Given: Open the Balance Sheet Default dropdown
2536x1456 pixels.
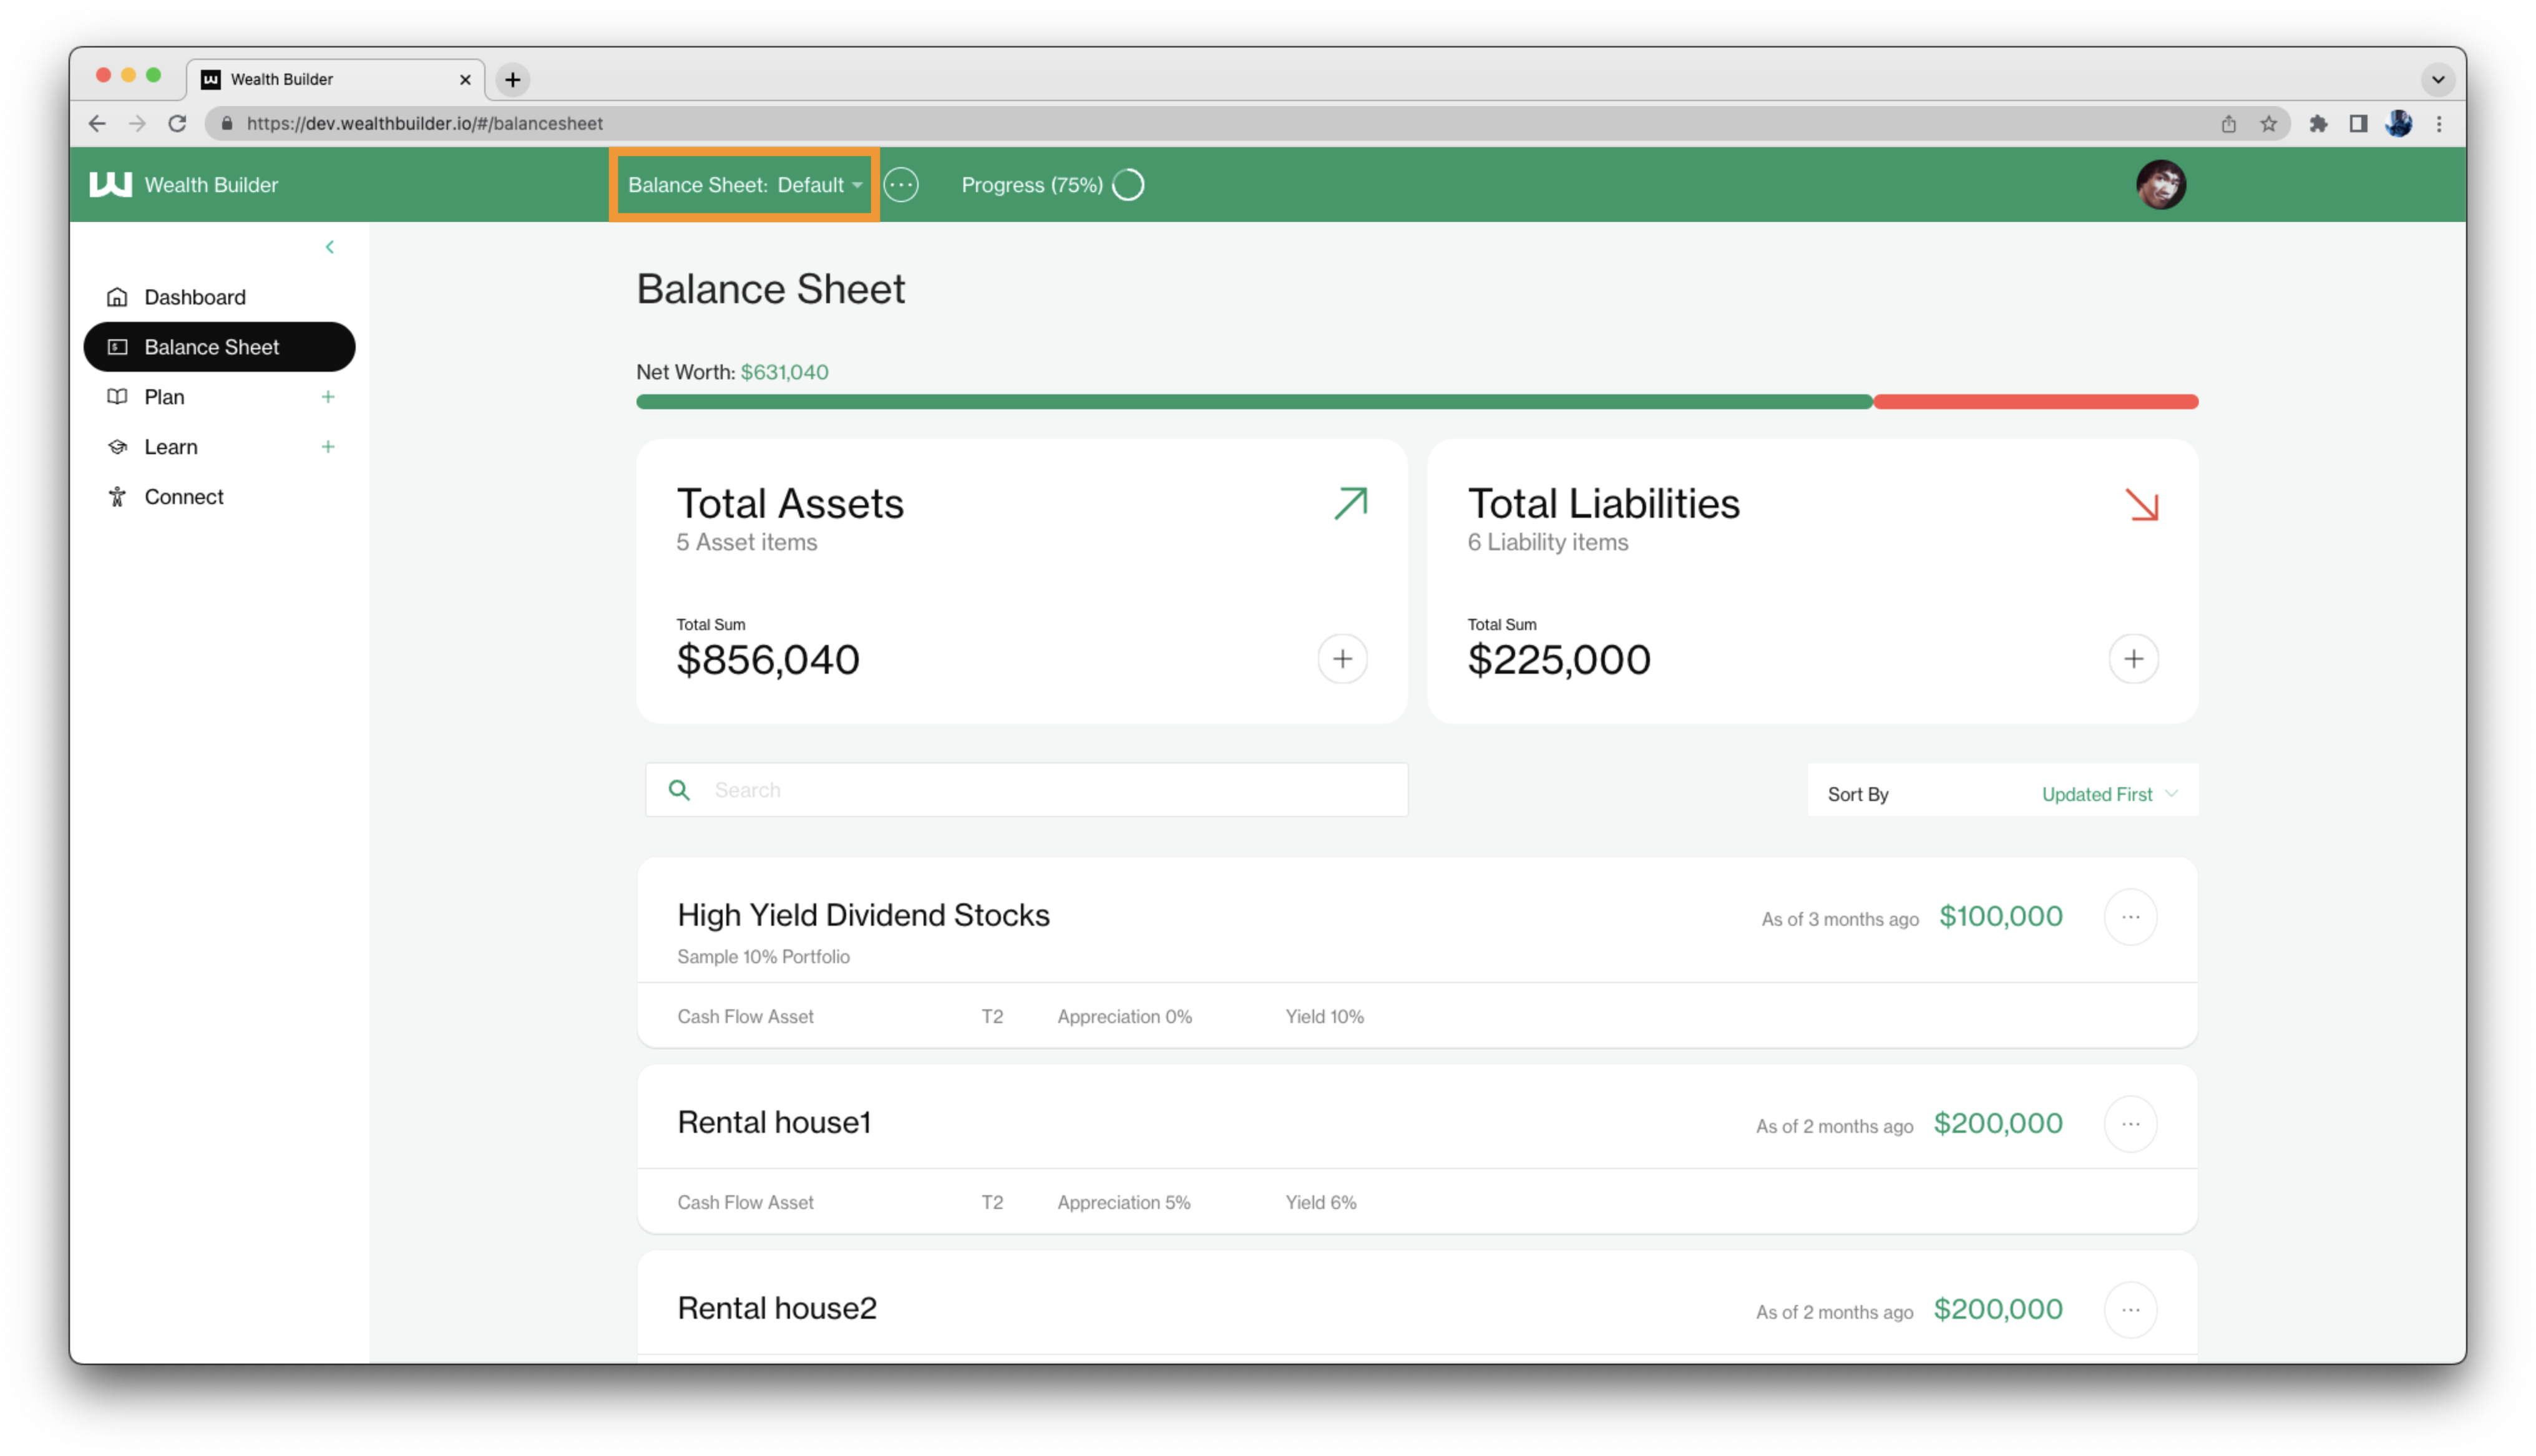Looking at the screenshot, I should [744, 185].
